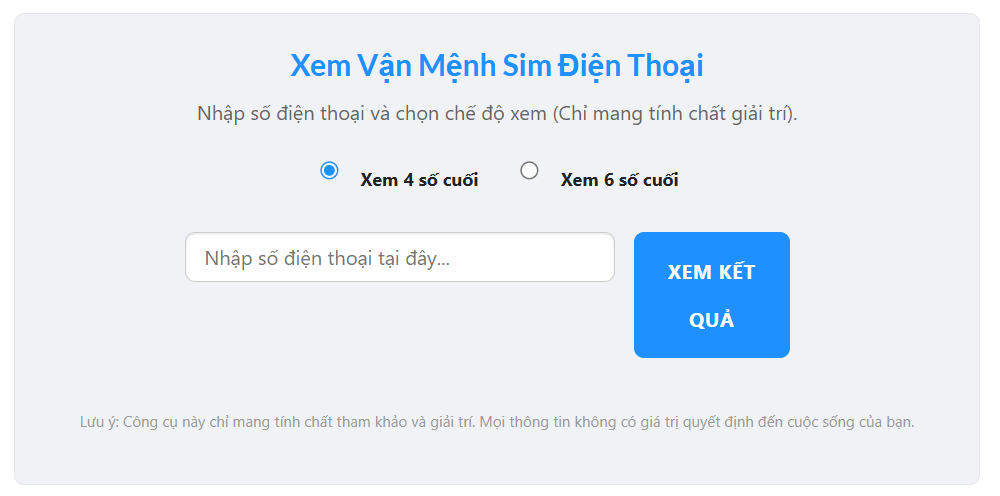The height and width of the screenshot is (496, 1000).
Task: Choose the last 4 digits viewing mode
Action: (x=329, y=170)
